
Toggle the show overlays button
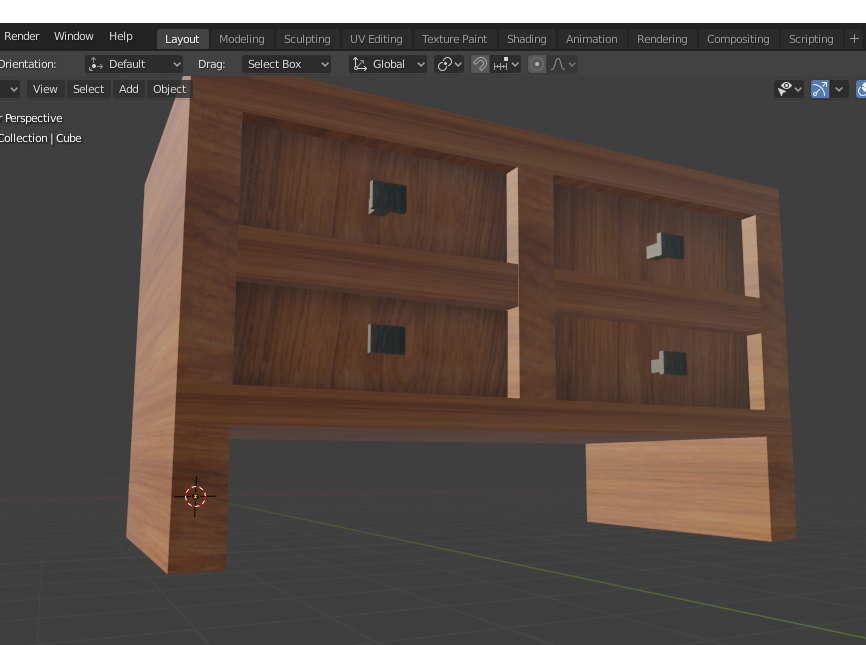pos(861,89)
